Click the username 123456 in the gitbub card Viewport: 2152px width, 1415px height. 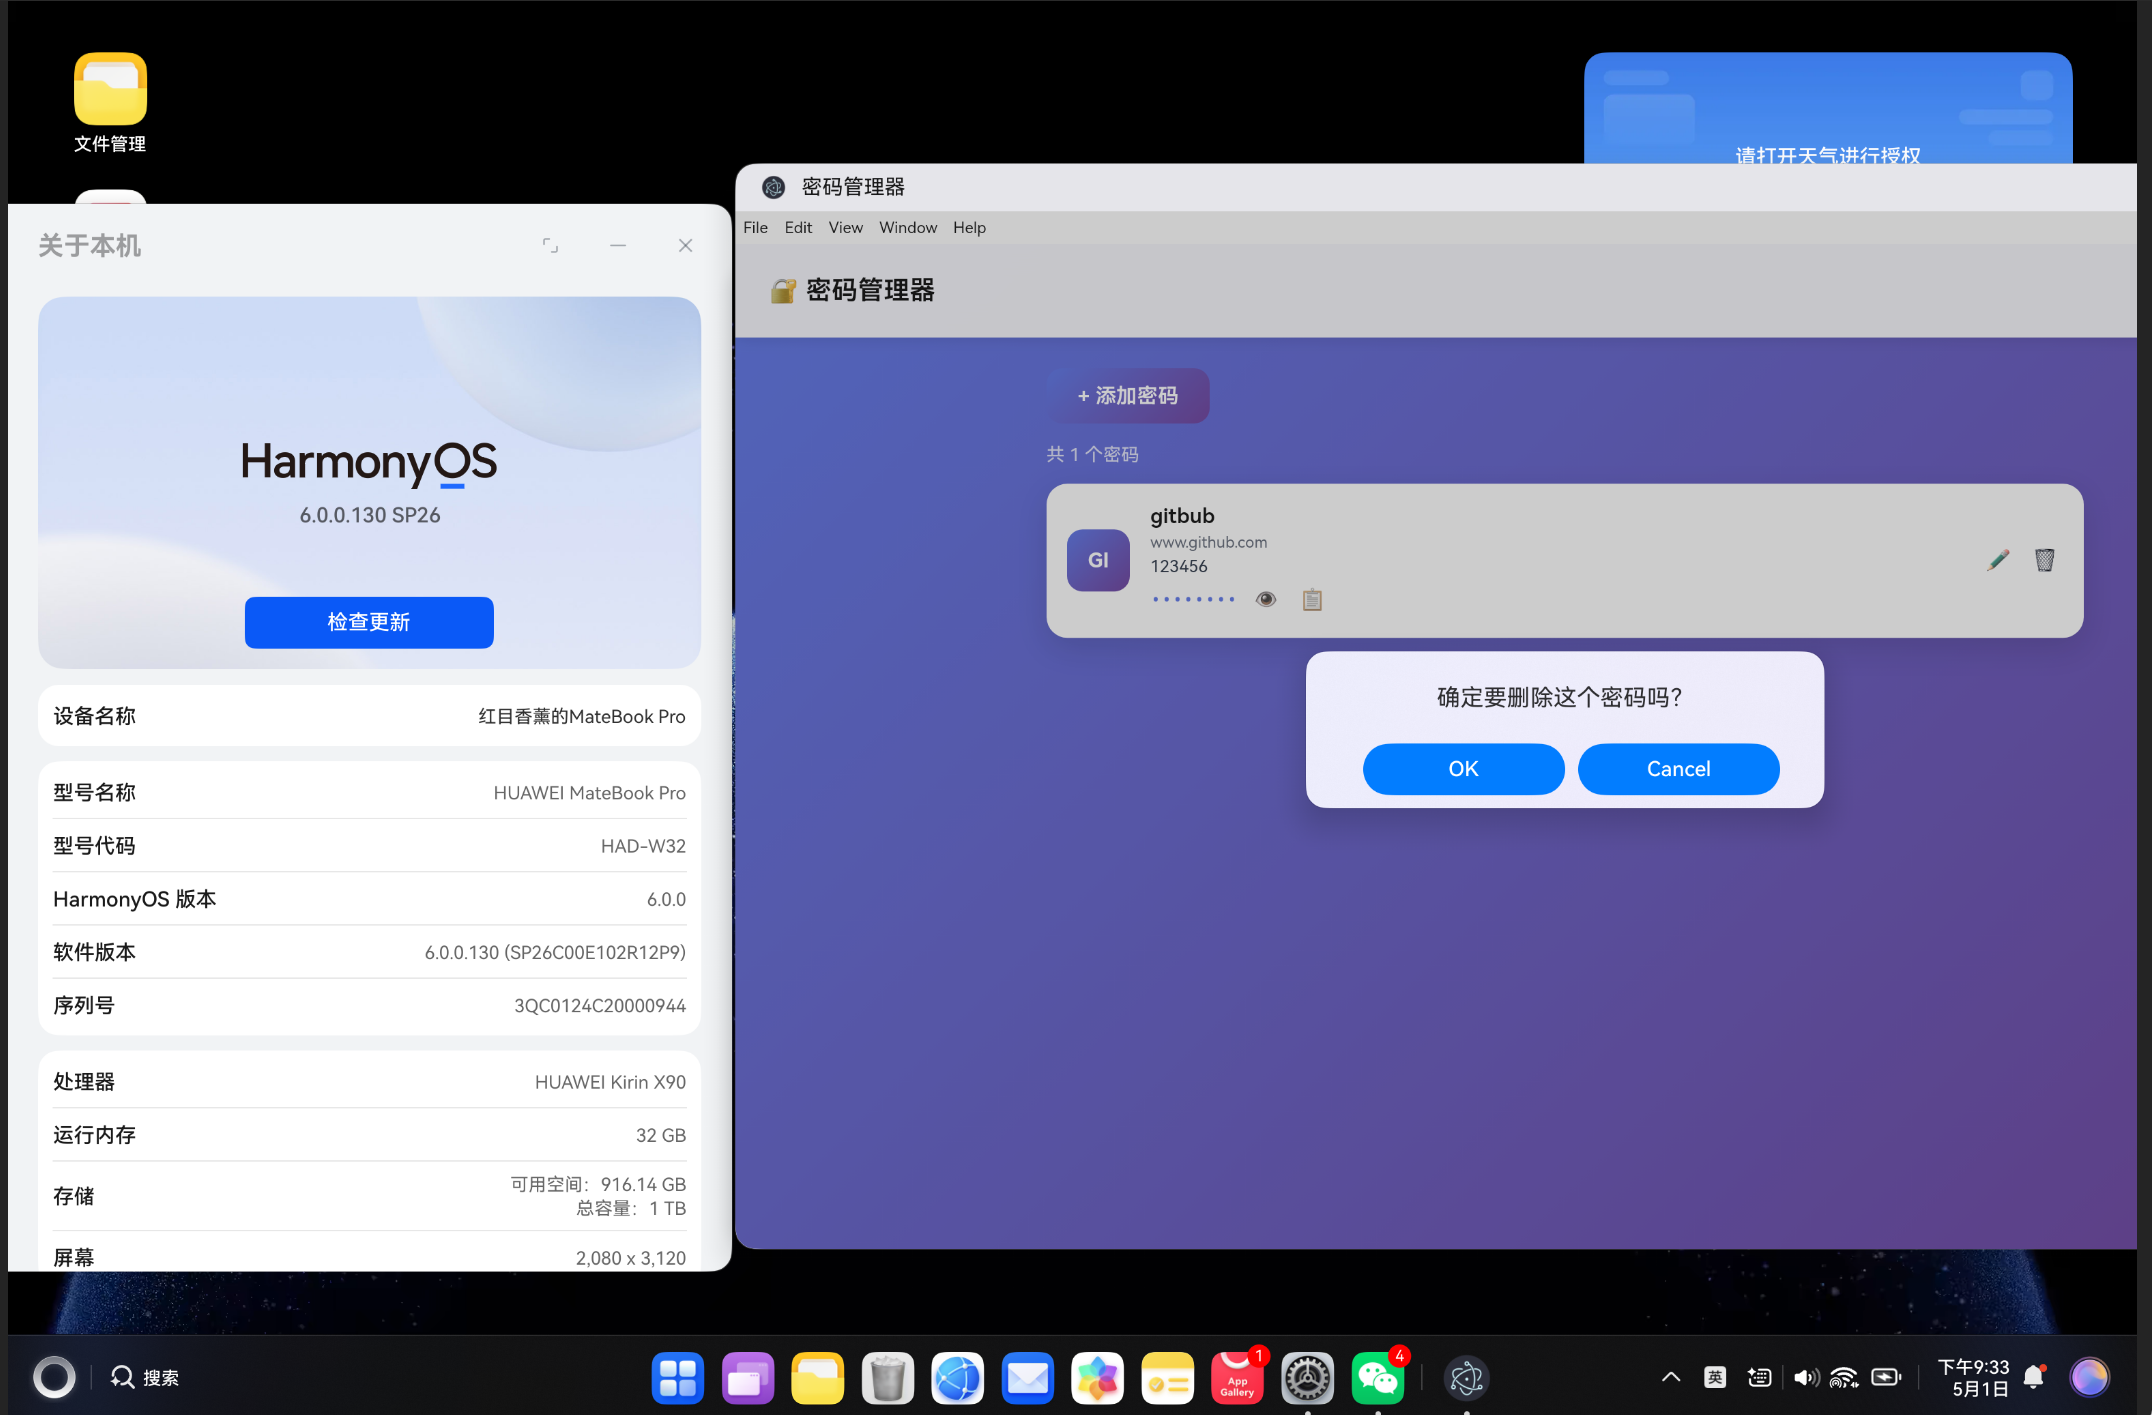(x=1178, y=566)
